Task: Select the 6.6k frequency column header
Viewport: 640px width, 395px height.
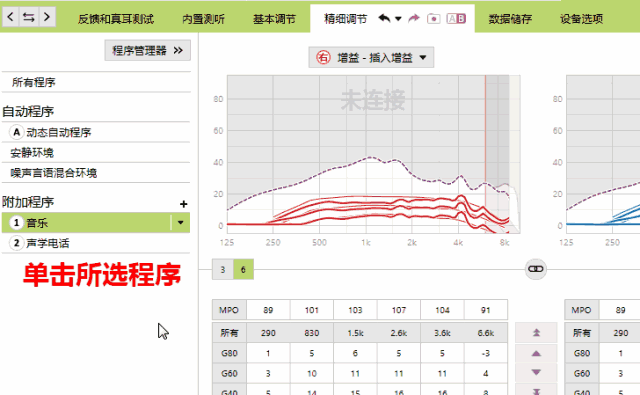Action: pyautogui.click(x=486, y=333)
